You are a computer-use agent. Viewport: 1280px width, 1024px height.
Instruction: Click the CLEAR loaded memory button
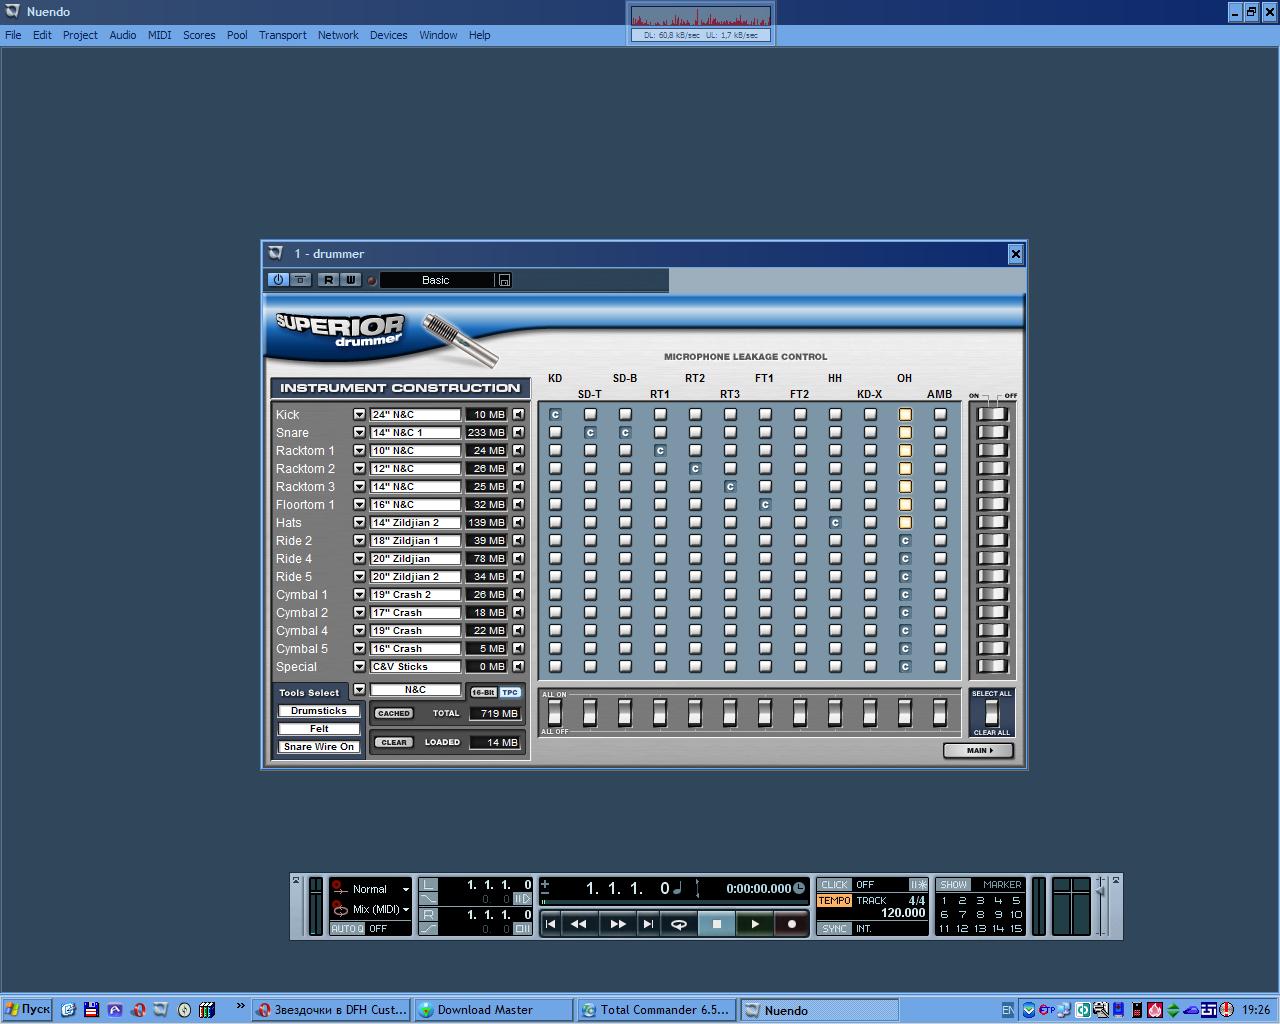click(394, 742)
